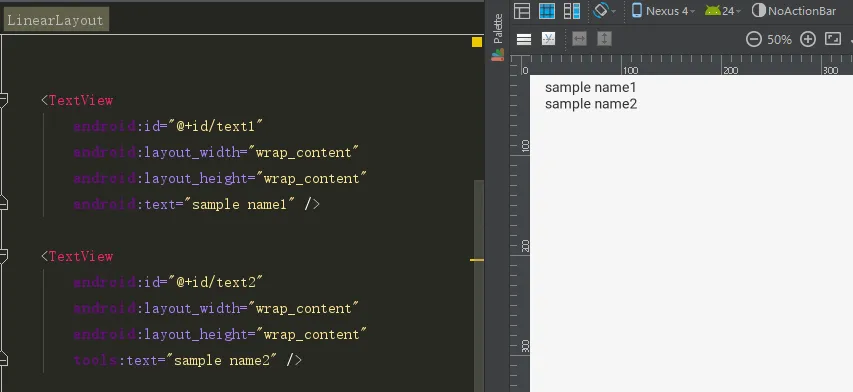Click the LinearLayout breadcrumb

pyautogui.click(x=55, y=20)
